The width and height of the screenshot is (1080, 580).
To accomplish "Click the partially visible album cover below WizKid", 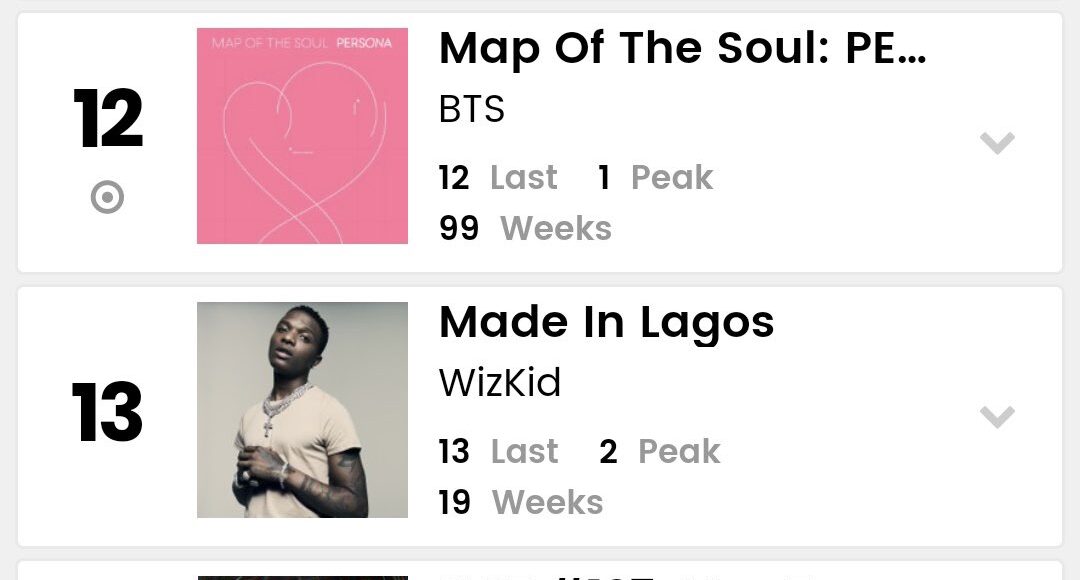I will click(x=302, y=576).
